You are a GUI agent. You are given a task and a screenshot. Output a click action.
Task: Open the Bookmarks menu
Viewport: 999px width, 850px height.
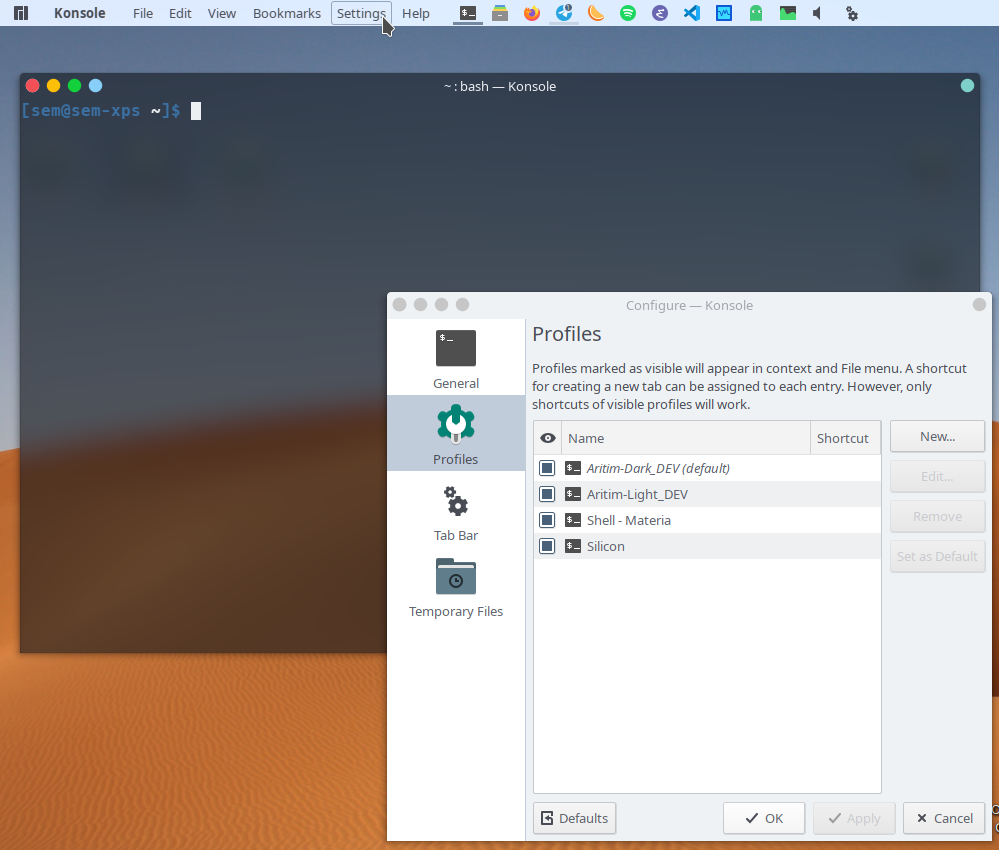coord(287,13)
